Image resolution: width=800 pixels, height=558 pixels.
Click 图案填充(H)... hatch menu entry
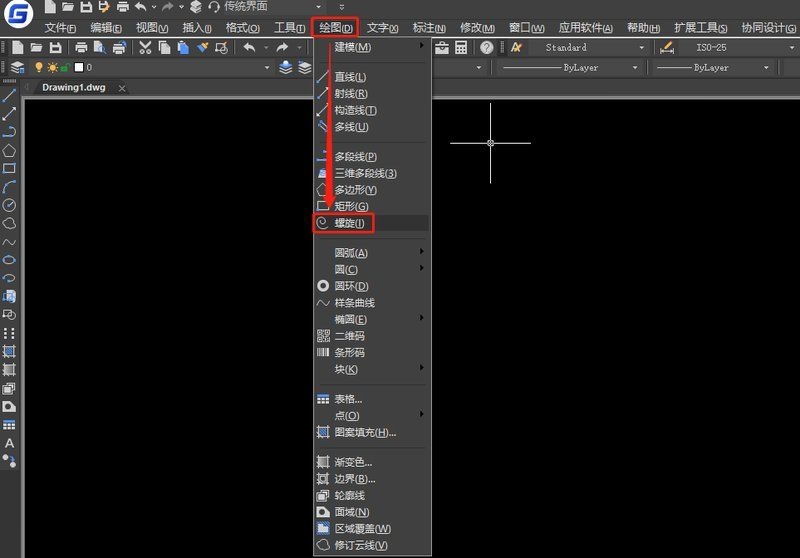pos(365,433)
